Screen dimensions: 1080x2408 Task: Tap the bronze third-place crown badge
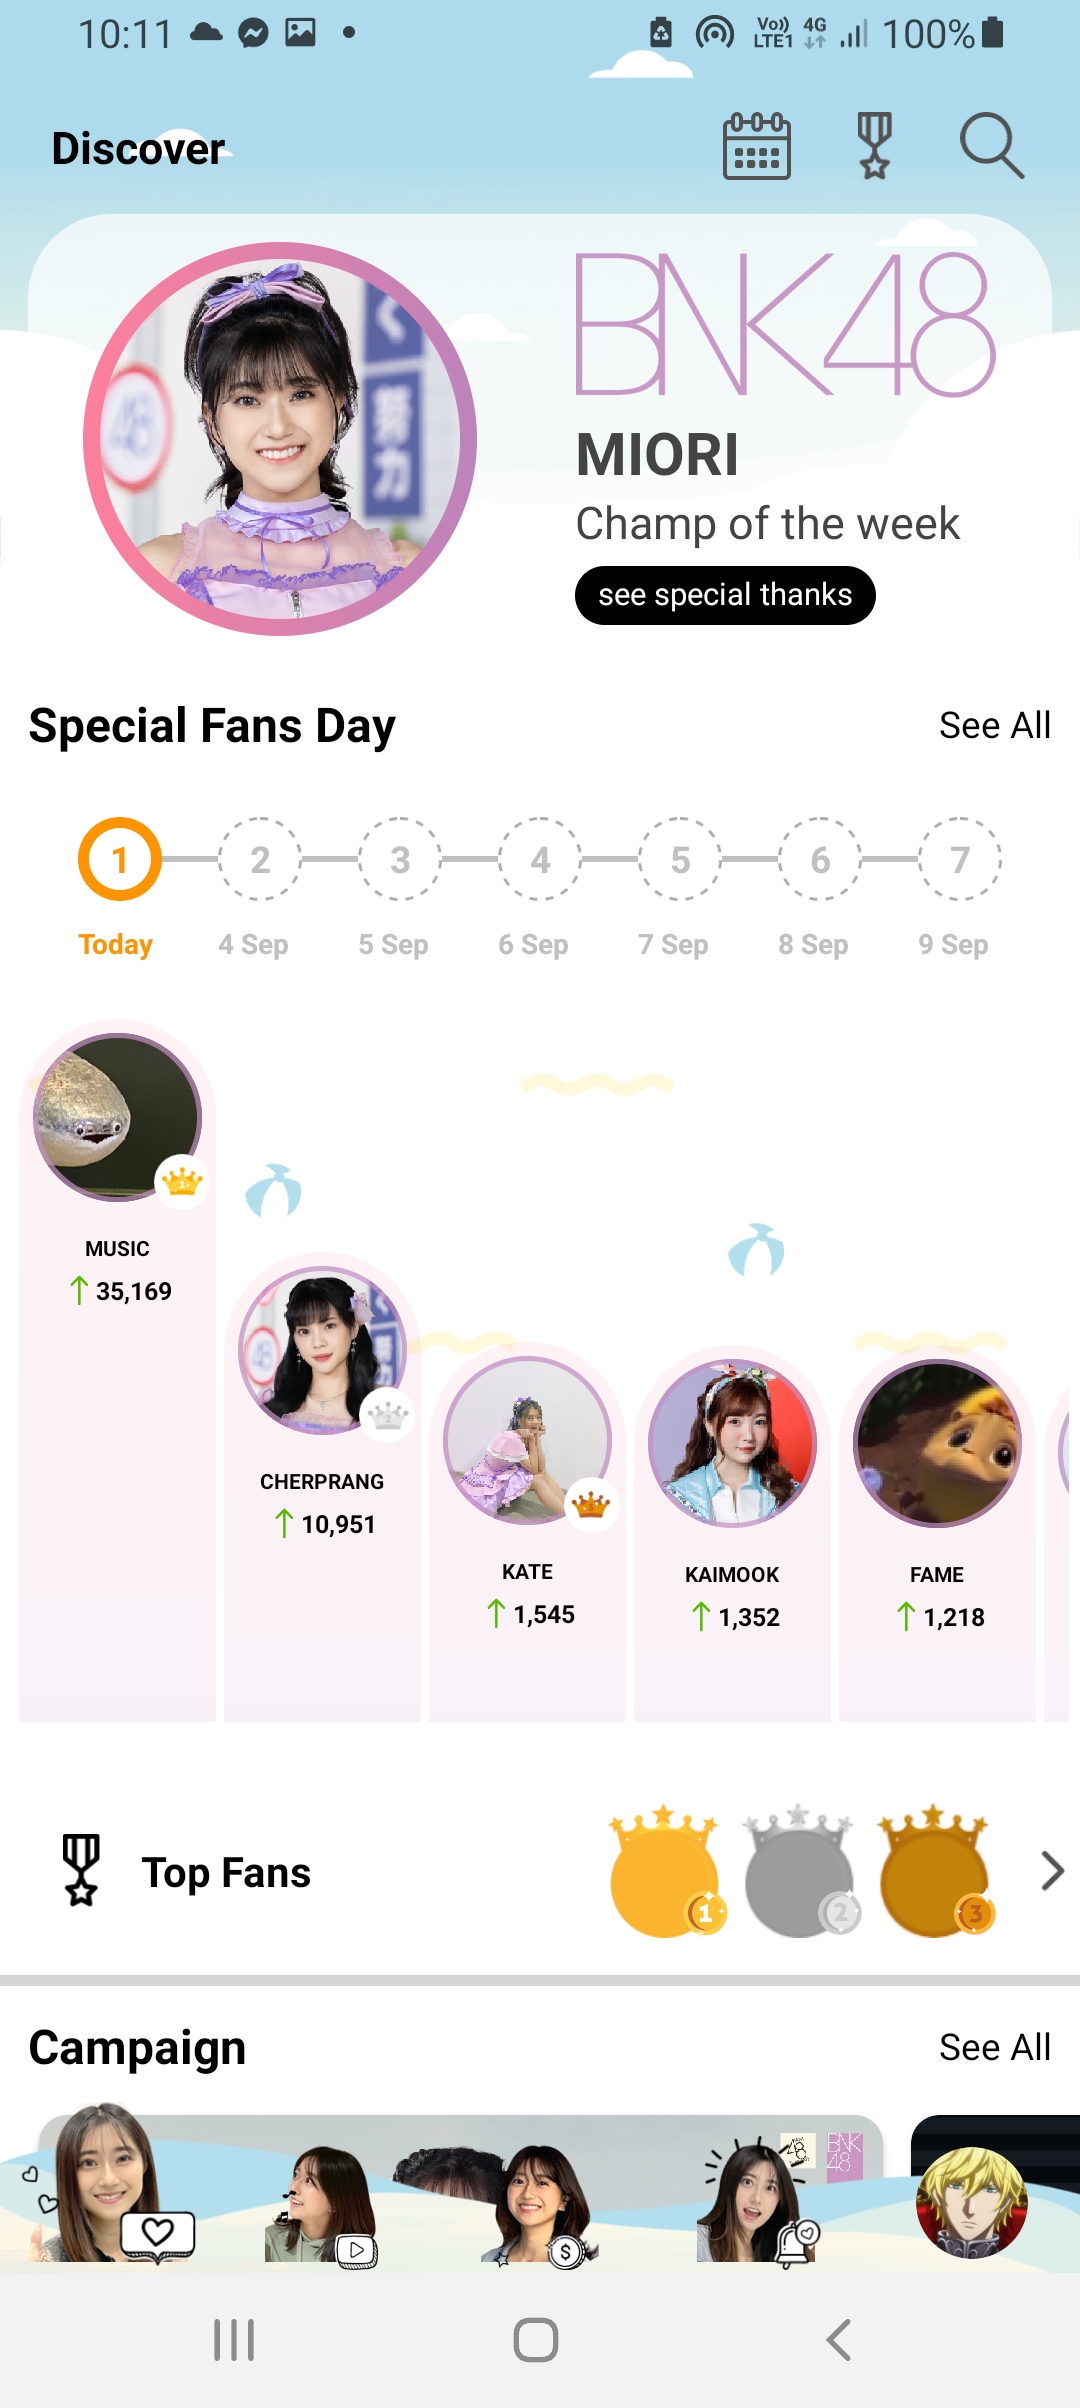pyautogui.click(x=934, y=1873)
